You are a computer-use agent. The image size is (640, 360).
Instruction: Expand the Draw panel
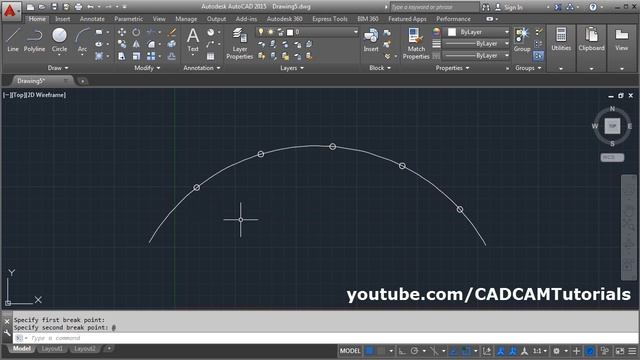pos(58,68)
